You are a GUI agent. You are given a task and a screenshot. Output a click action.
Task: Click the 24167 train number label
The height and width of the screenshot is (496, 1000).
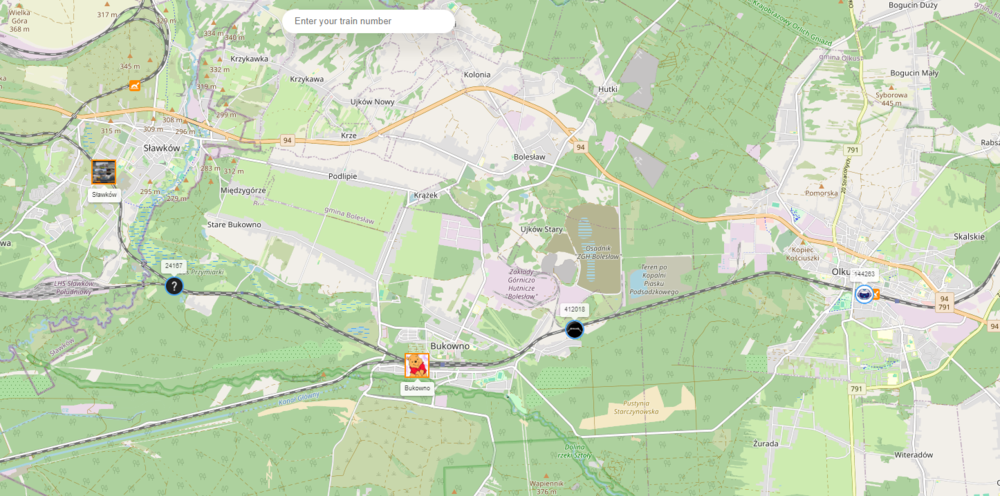pyautogui.click(x=173, y=266)
